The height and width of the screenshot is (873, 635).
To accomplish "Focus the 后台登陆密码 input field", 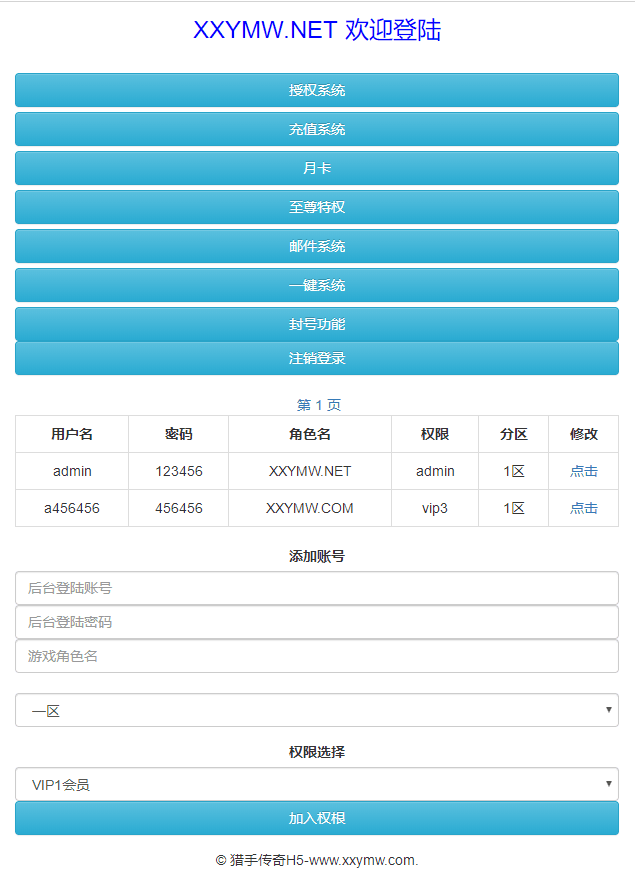I will [x=317, y=622].
